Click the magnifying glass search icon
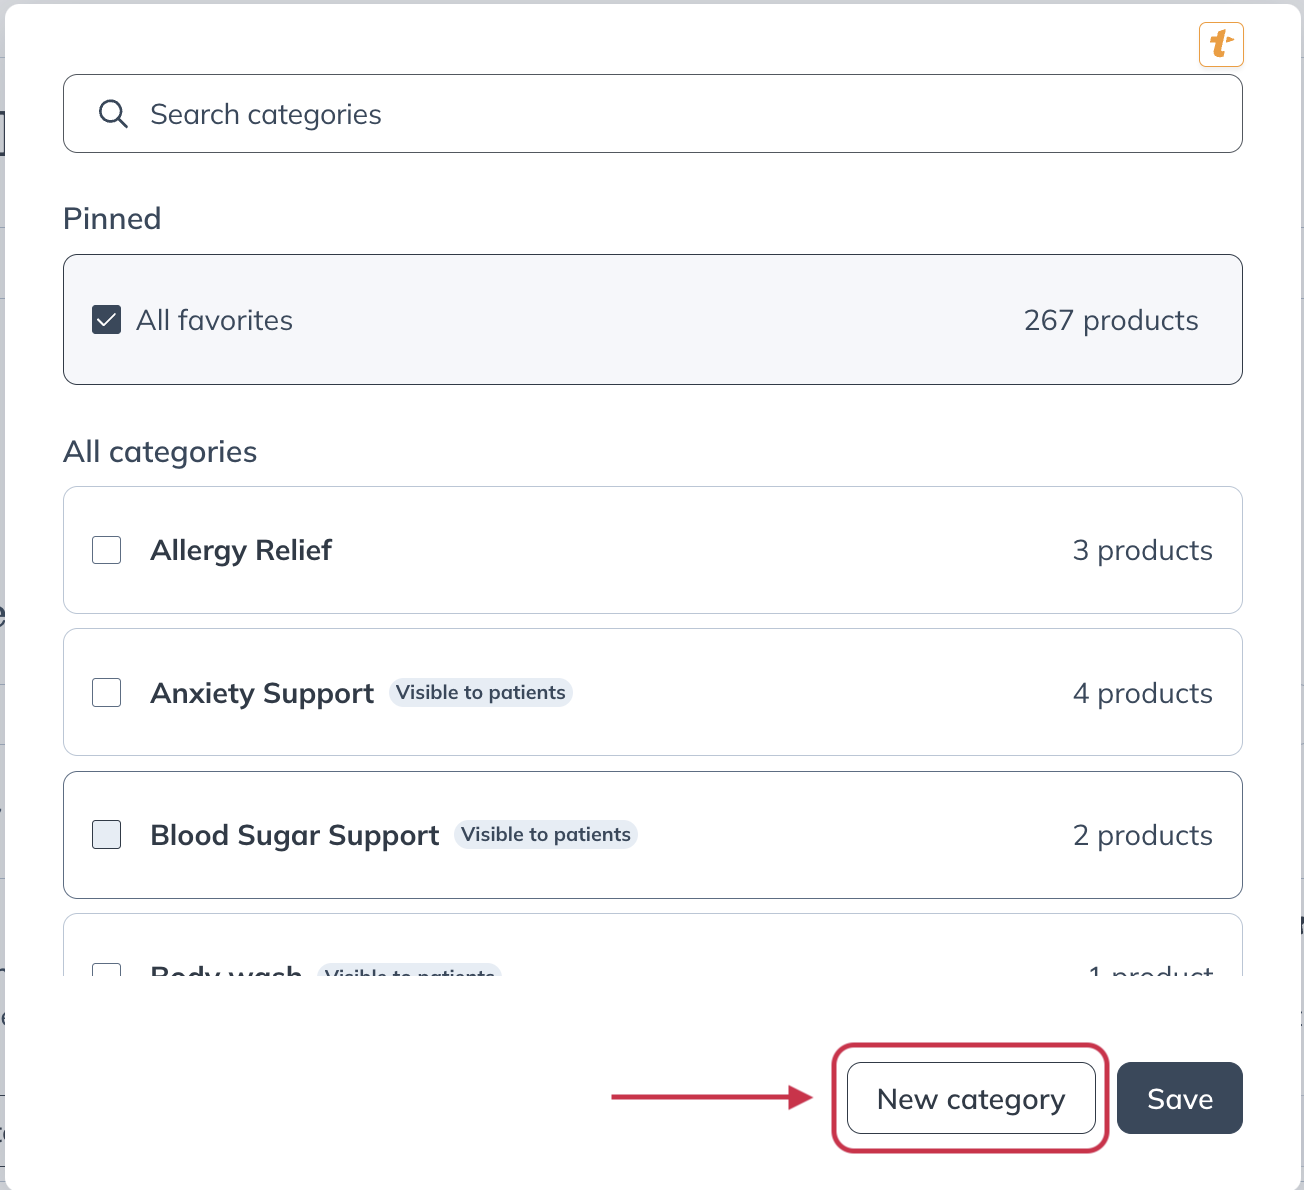1304x1190 pixels. coord(113,114)
